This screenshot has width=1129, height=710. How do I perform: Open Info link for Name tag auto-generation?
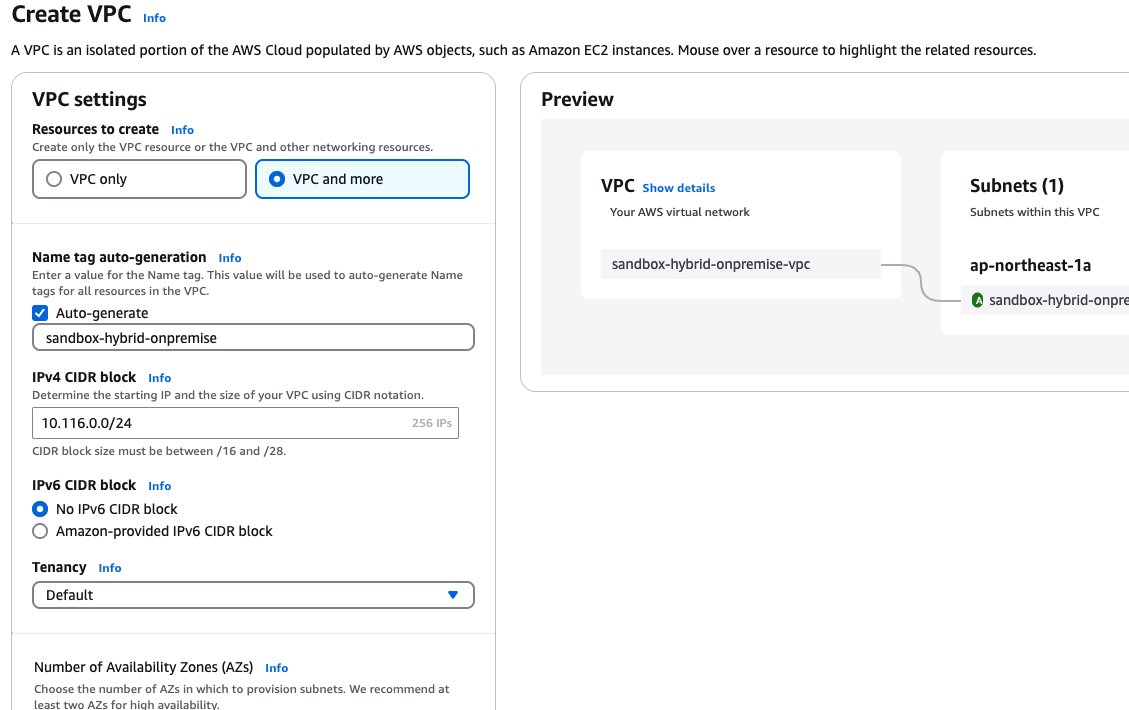(230, 259)
